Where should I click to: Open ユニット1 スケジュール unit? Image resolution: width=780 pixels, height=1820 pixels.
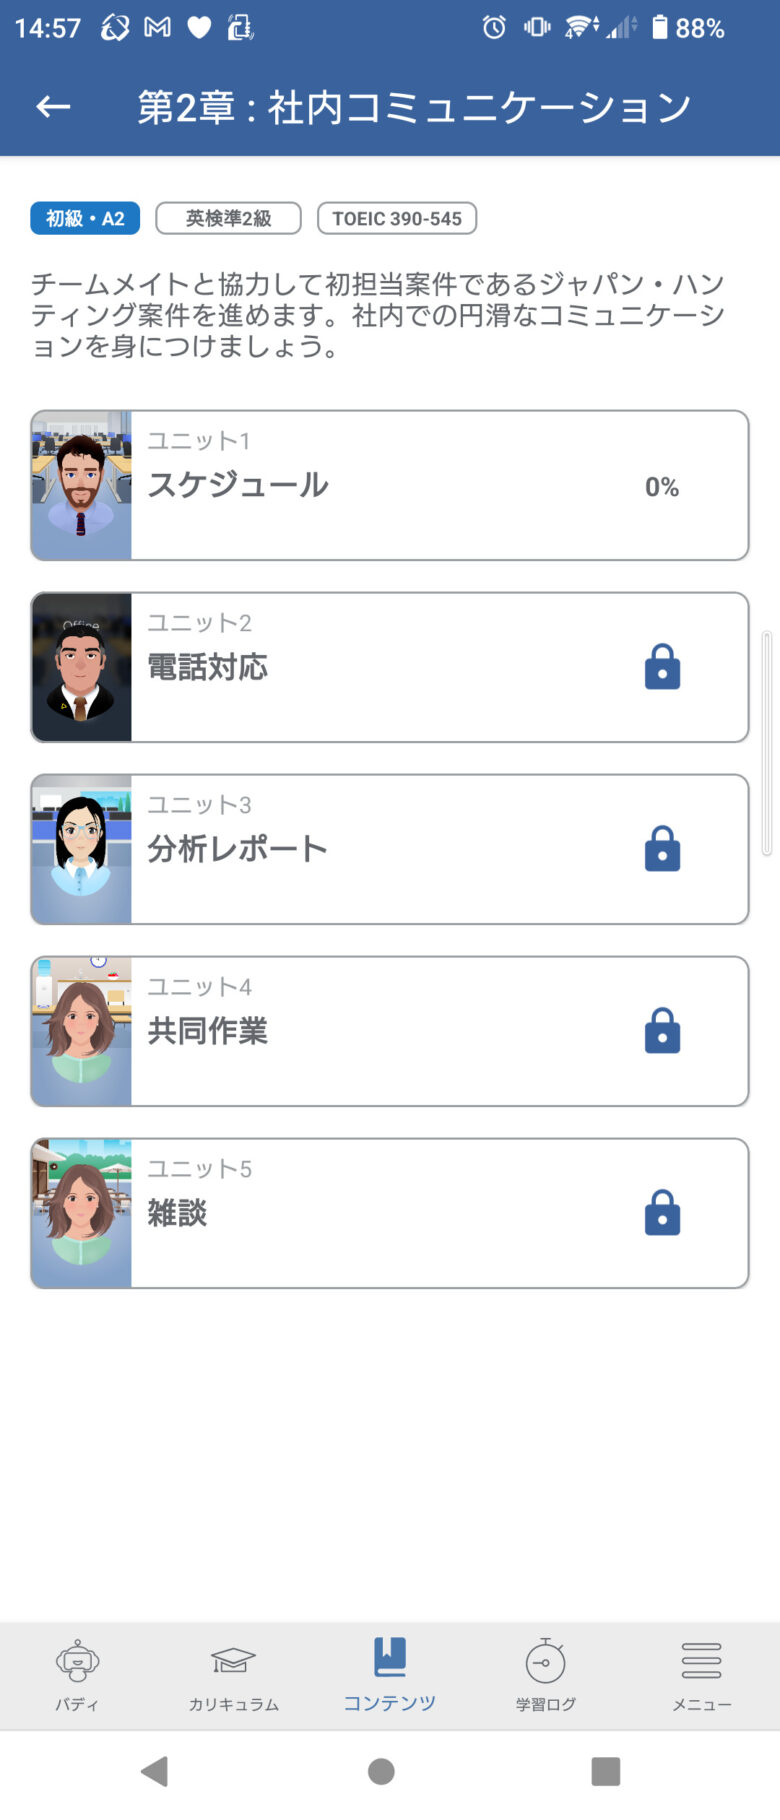(x=390, y=485)
